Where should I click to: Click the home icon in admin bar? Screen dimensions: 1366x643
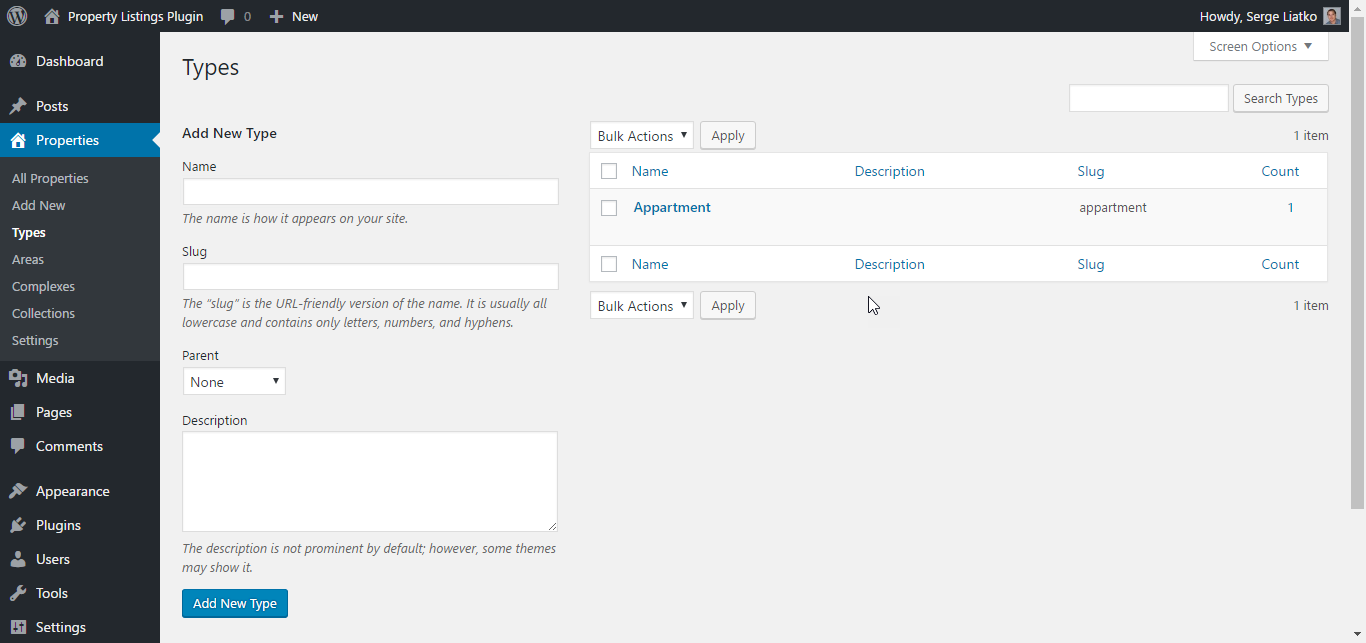click(52, 16)
